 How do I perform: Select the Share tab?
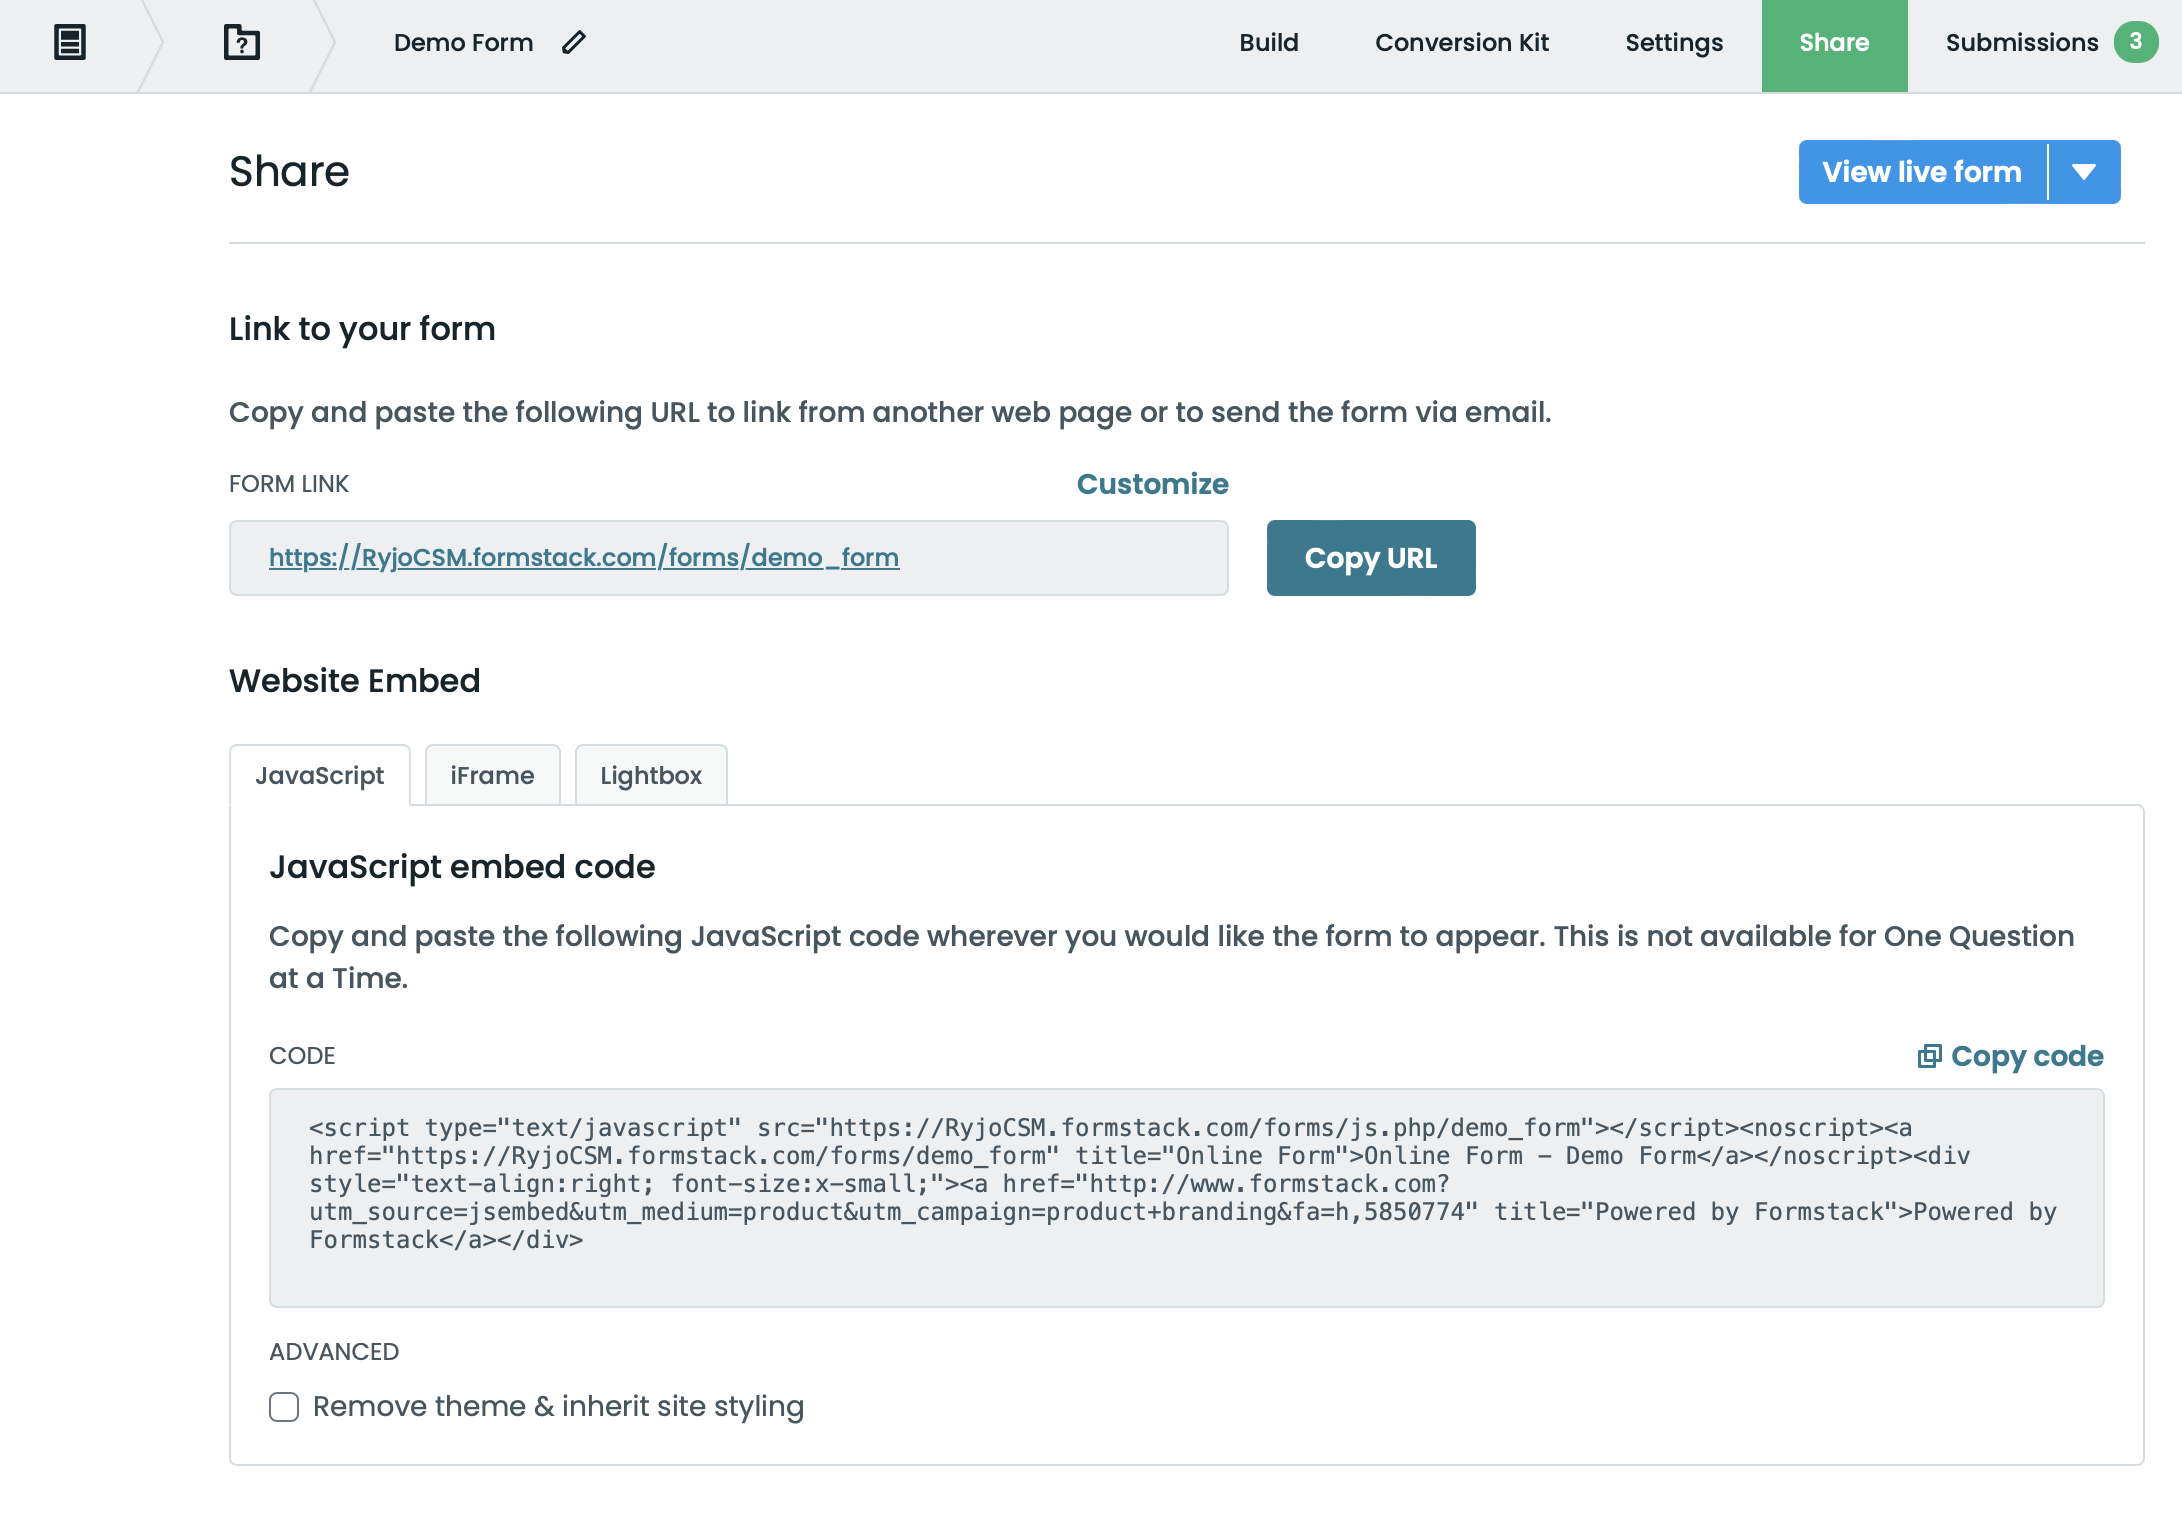point(1833,43)
